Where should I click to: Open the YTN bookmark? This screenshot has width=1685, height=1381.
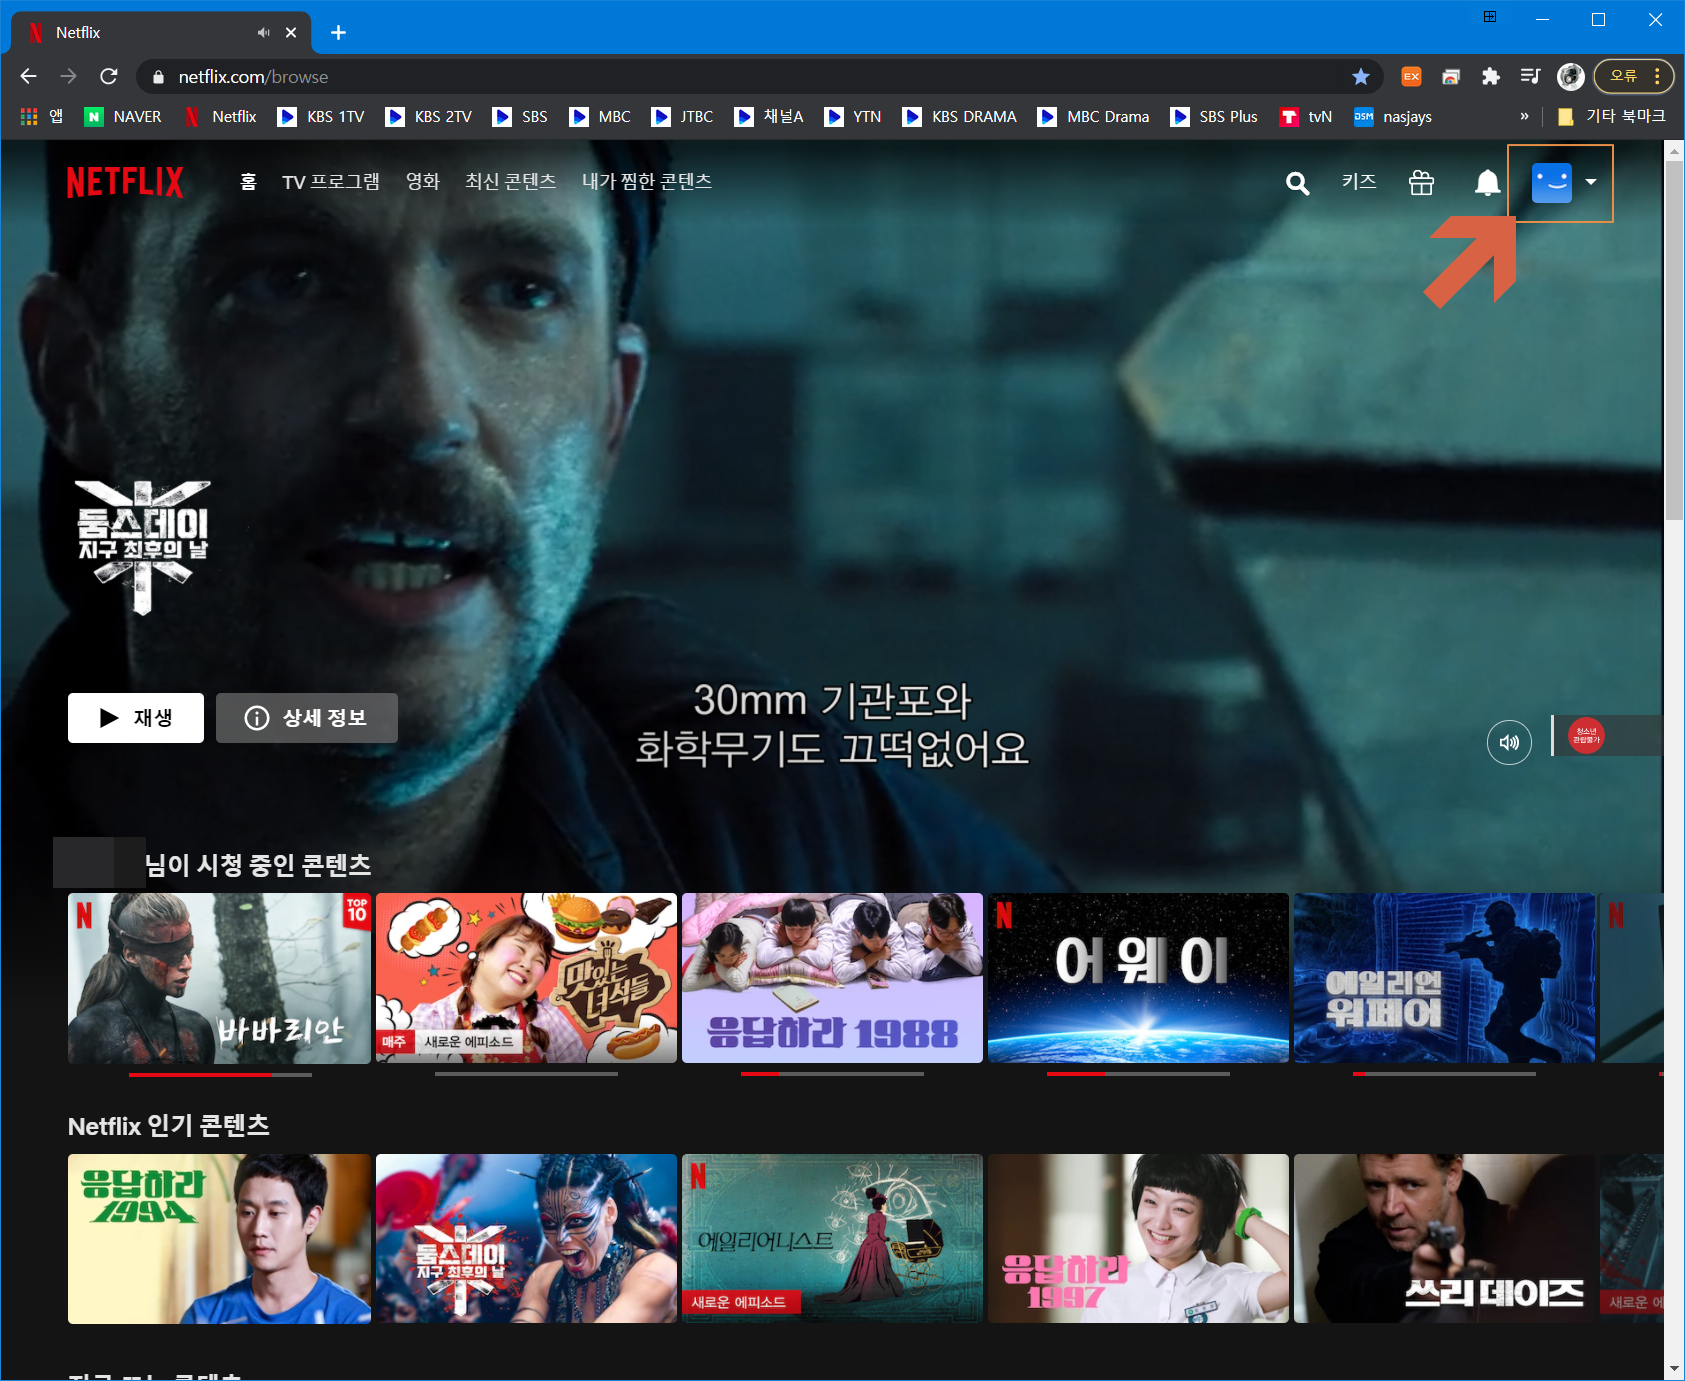[853, 117]
